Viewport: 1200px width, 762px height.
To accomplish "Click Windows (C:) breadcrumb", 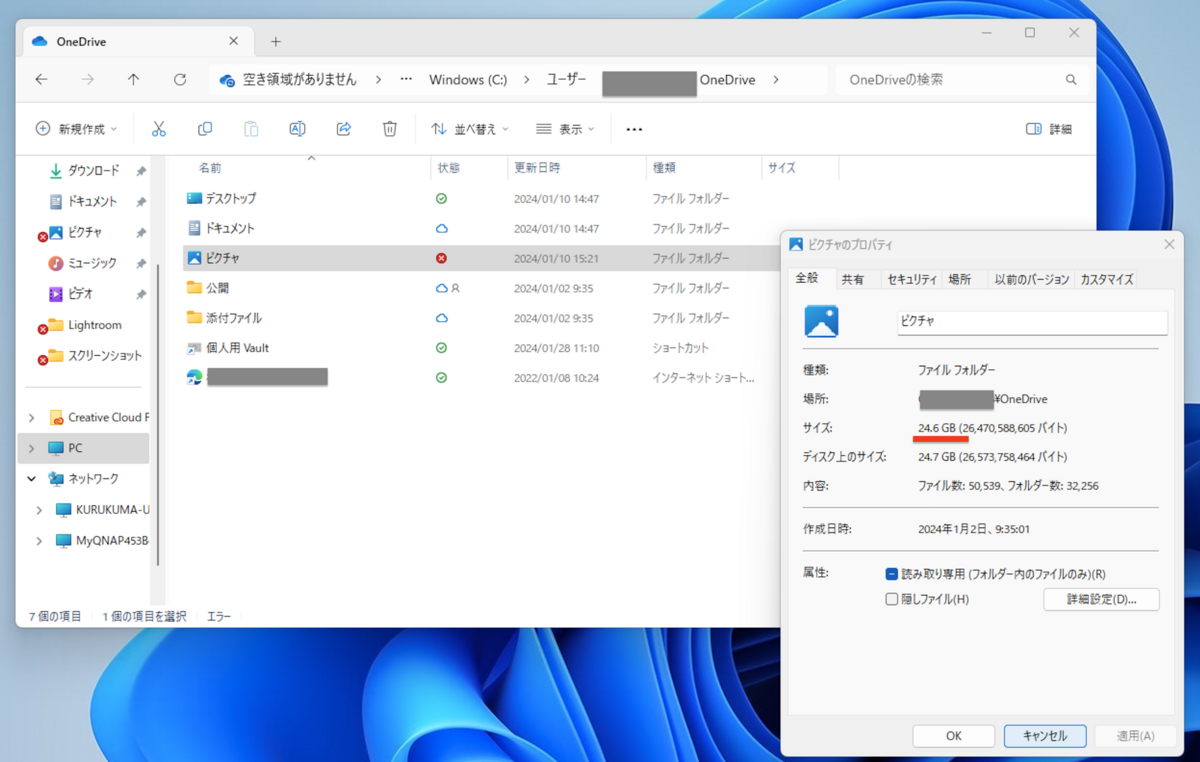I will (468, 80).
